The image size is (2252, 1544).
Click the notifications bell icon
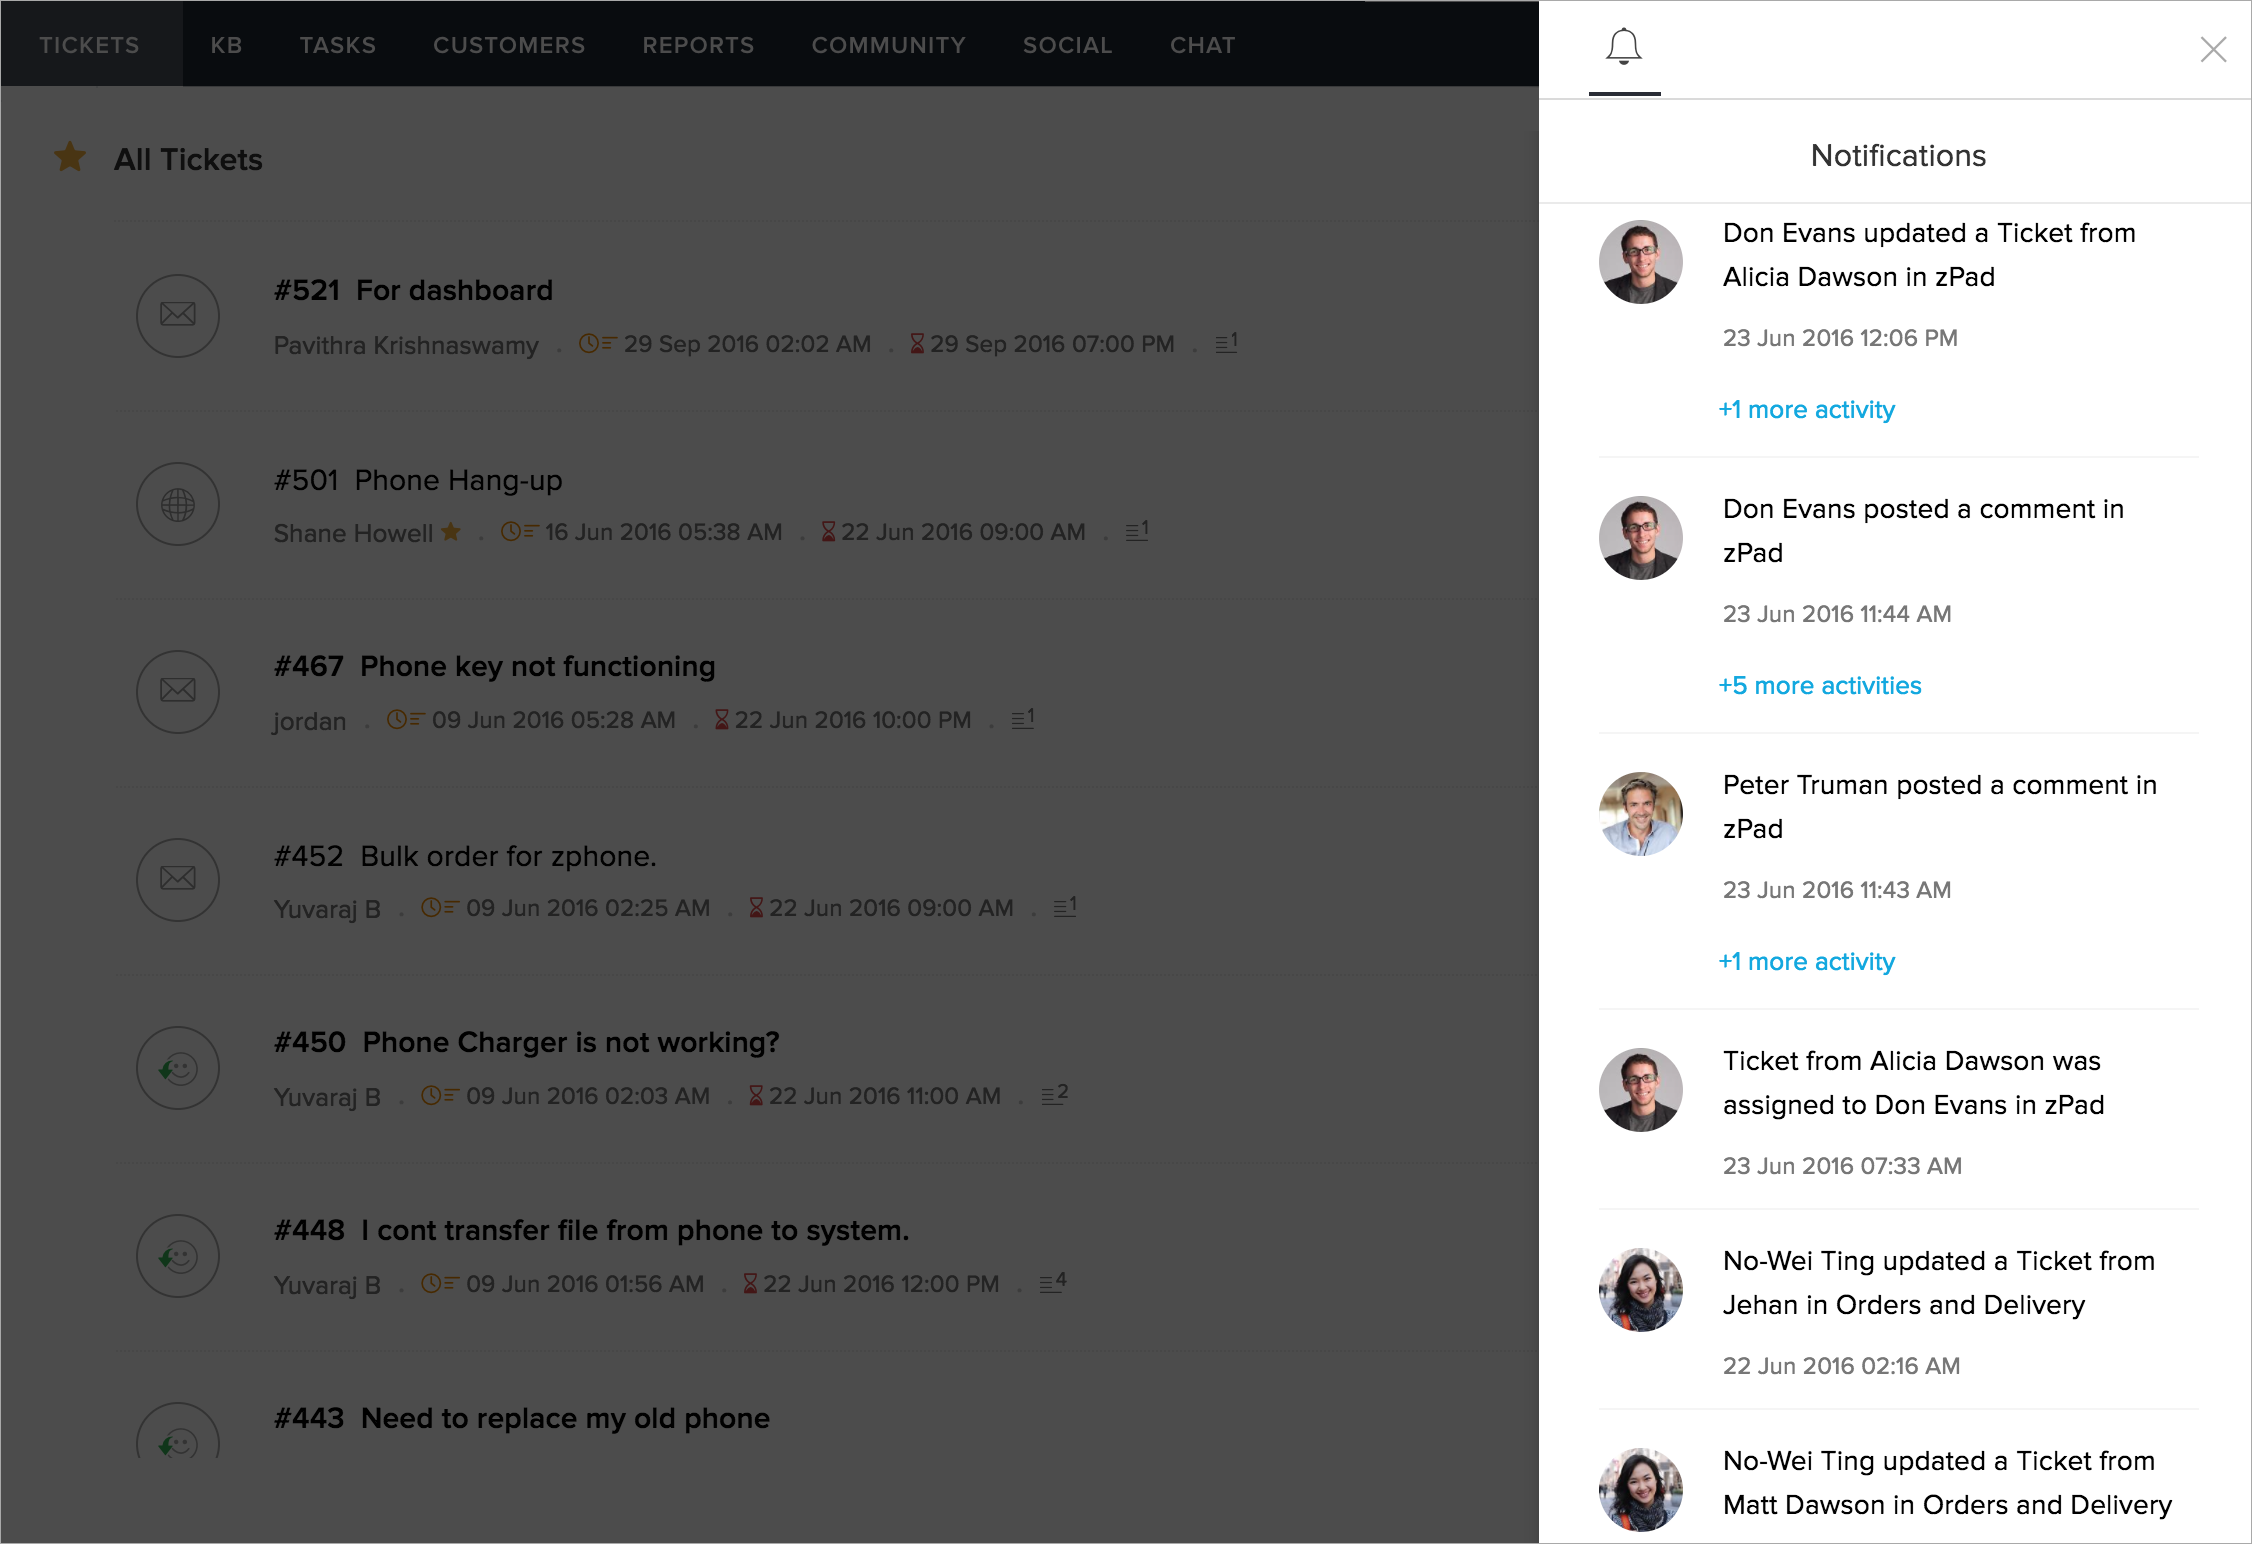click(x=1624, y=46)
